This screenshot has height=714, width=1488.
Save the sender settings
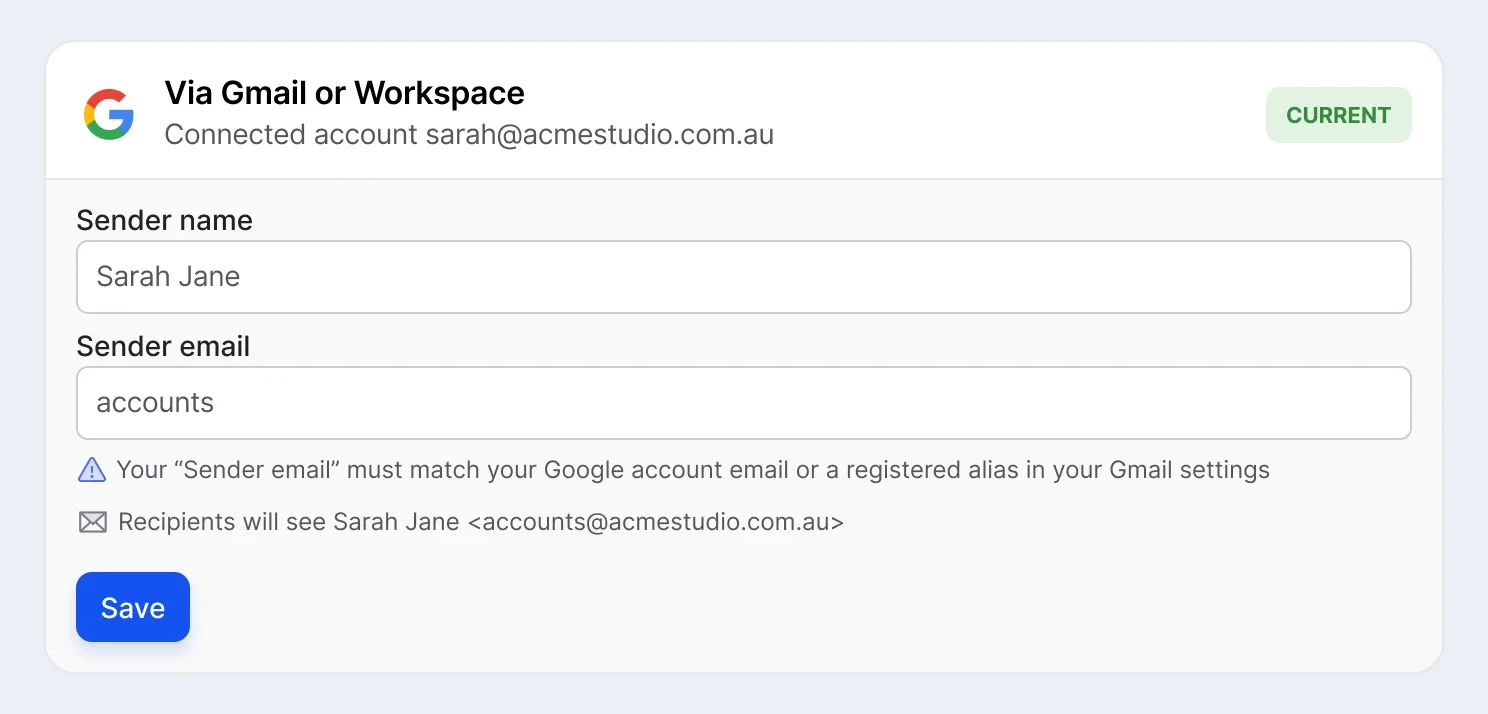pos(133,607)
